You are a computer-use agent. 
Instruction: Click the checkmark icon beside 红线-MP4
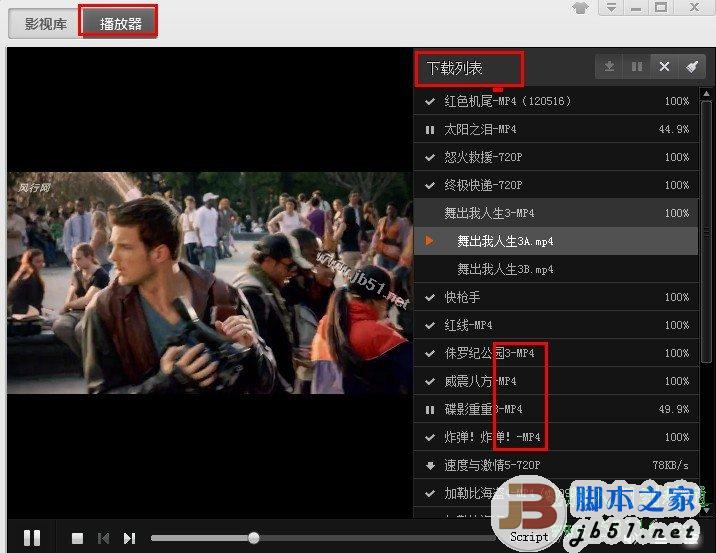[430, 326]
